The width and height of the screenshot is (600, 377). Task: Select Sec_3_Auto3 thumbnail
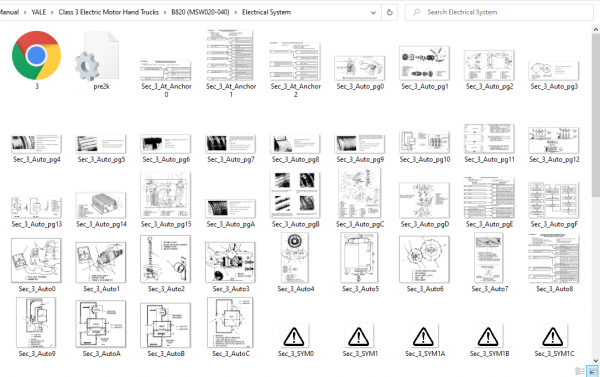pyautogui.click(x=230, y=262)
